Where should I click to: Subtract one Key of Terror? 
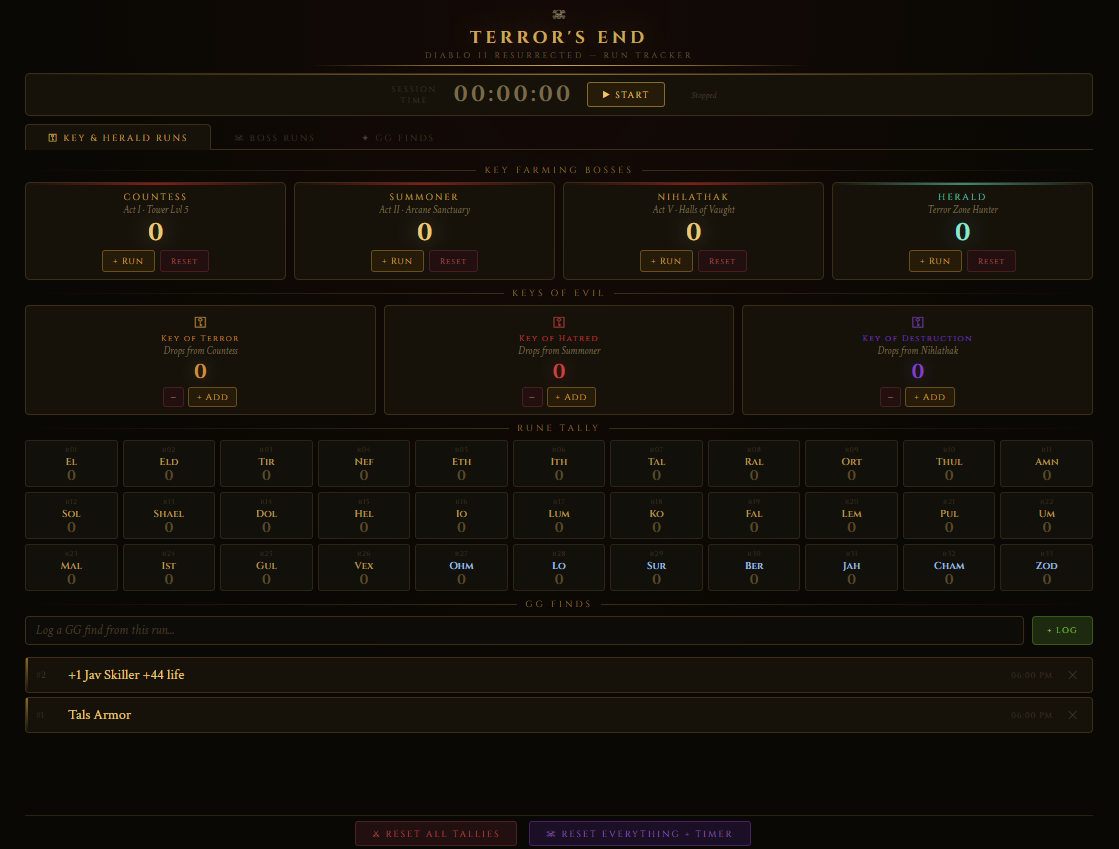[173, 397]
